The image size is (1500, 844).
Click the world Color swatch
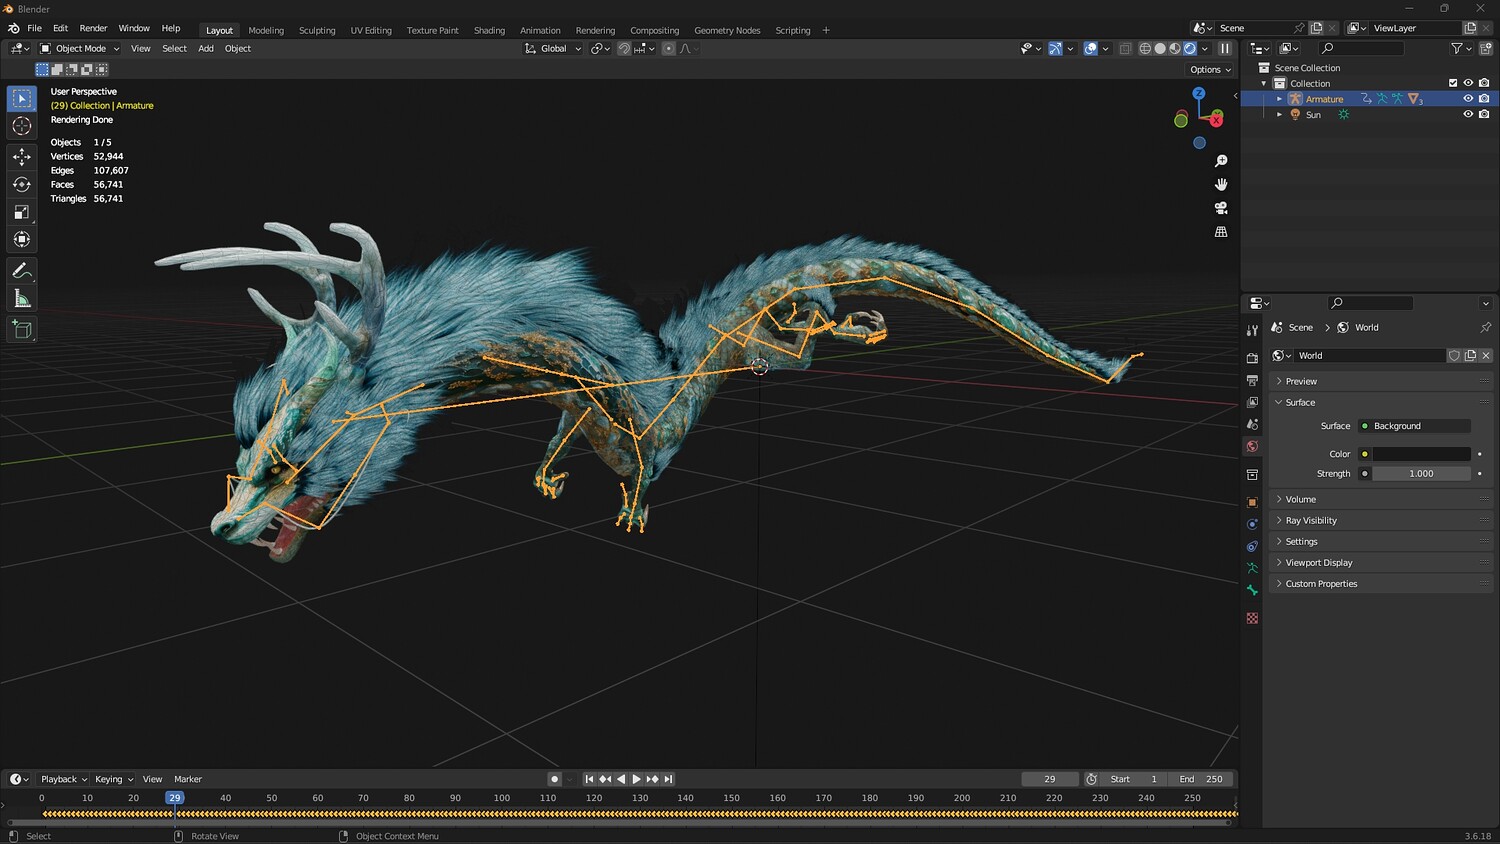click(1420, 454)
